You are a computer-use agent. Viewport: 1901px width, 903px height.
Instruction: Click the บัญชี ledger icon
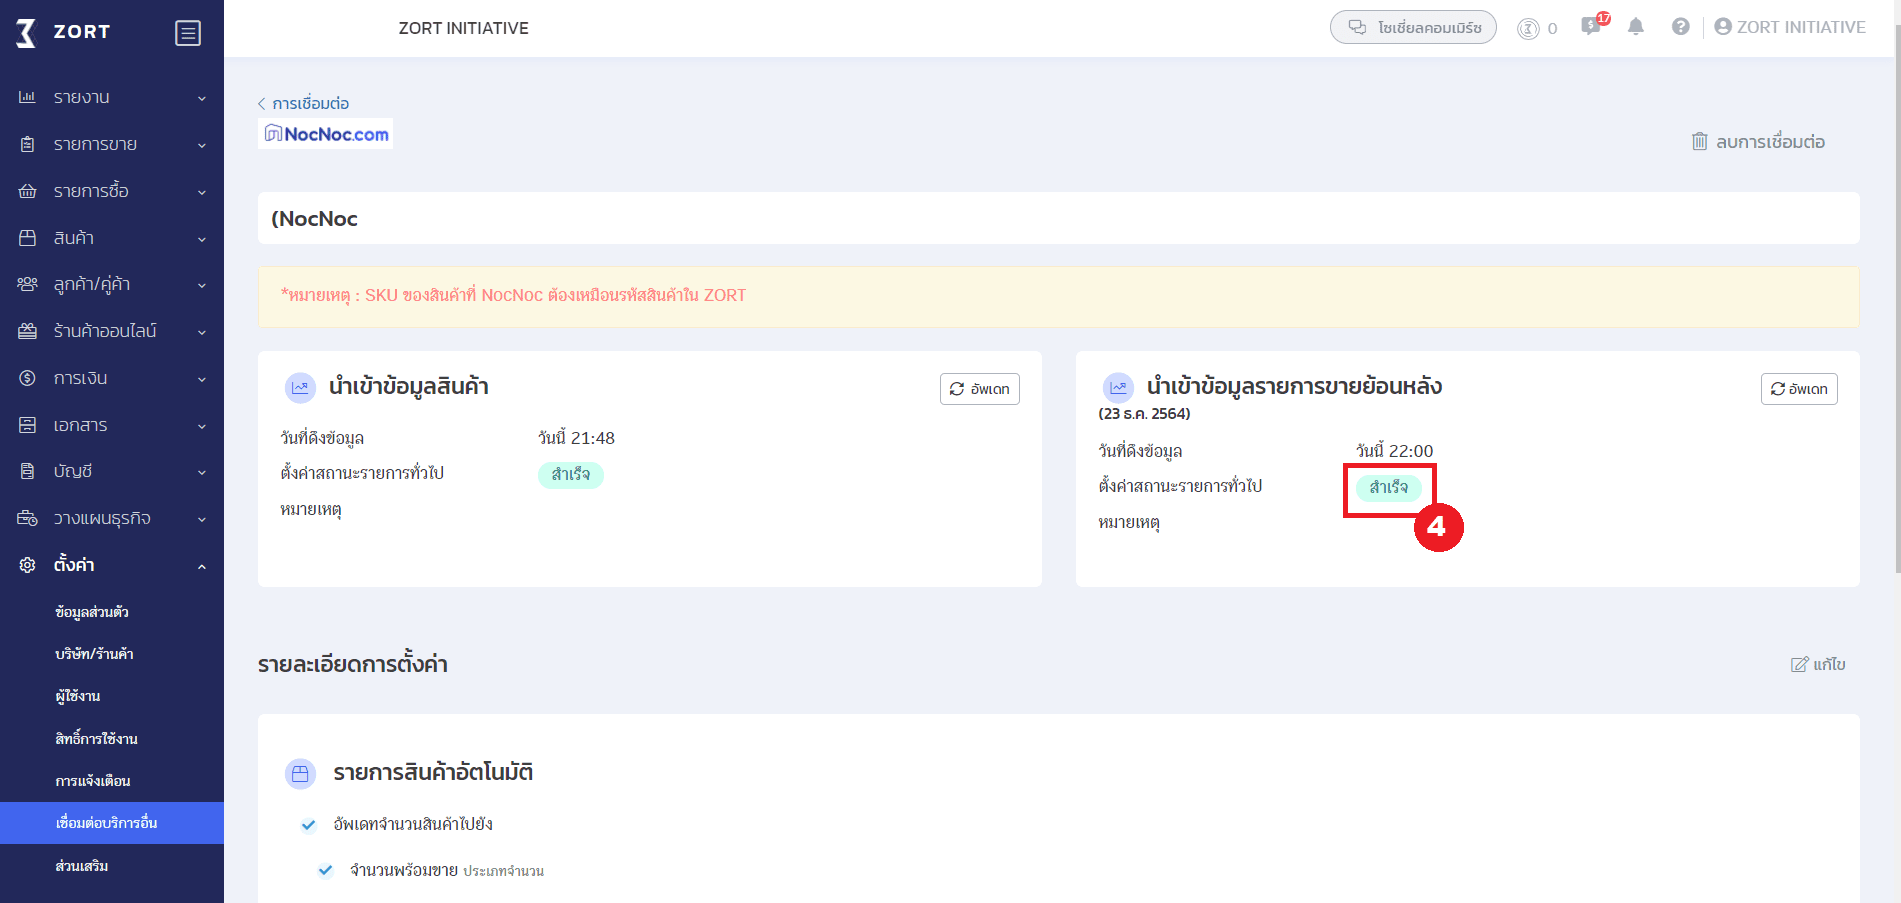[27, 471]
